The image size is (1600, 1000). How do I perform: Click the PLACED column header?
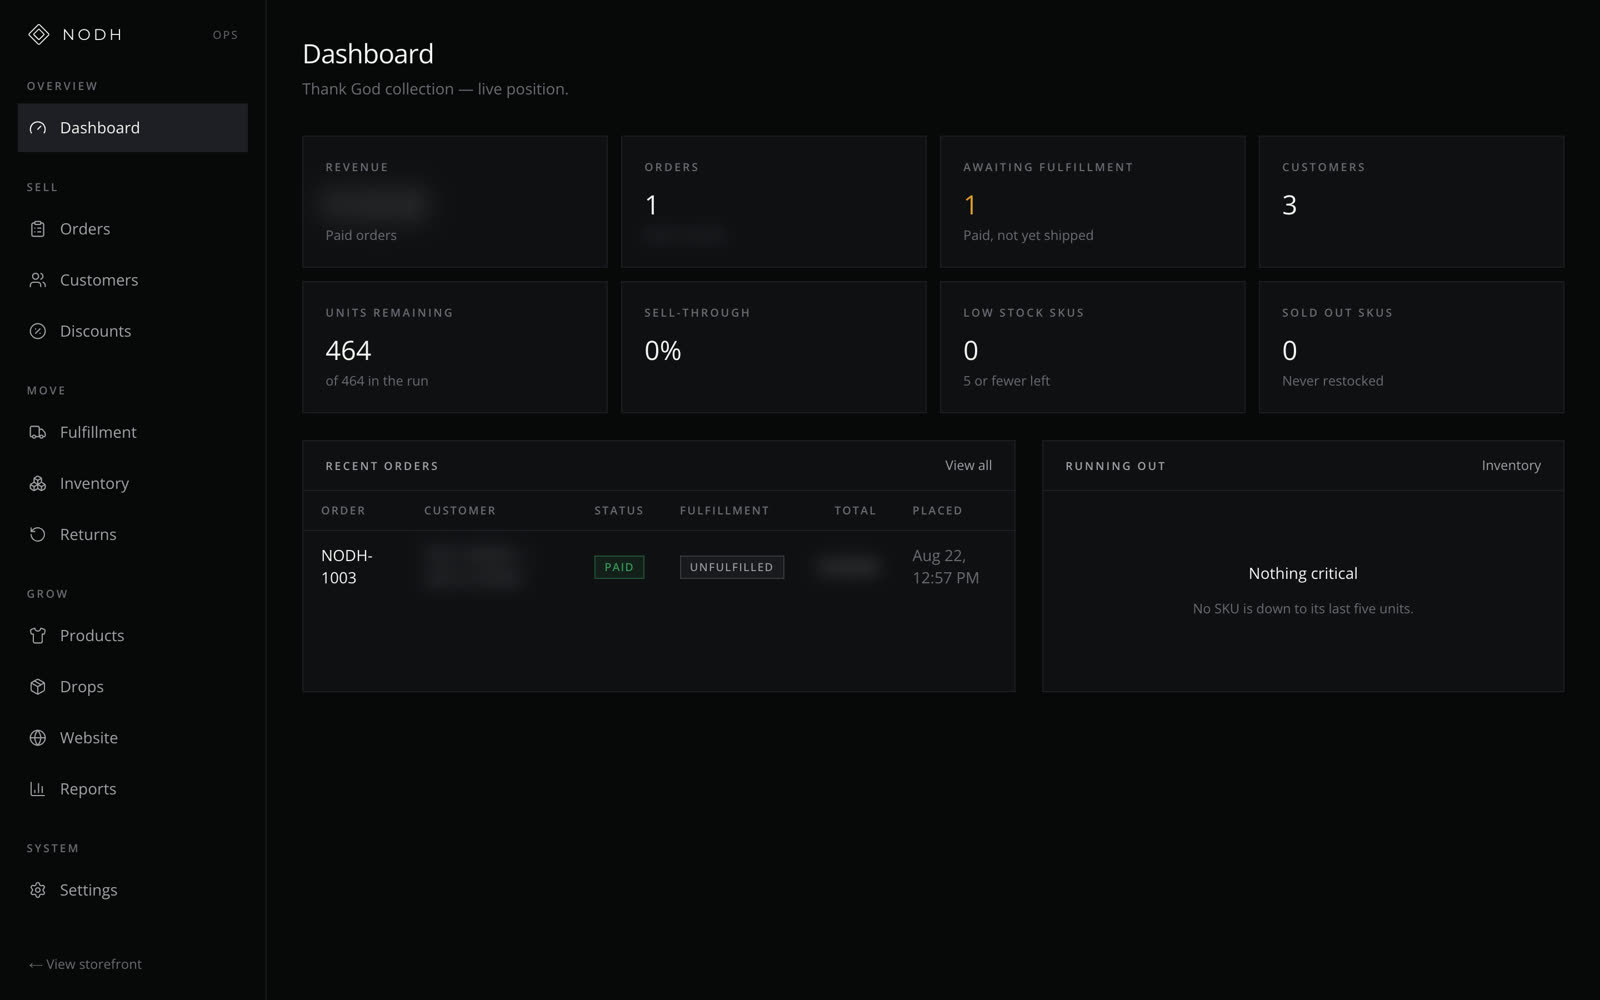click(x=937, y=510)
